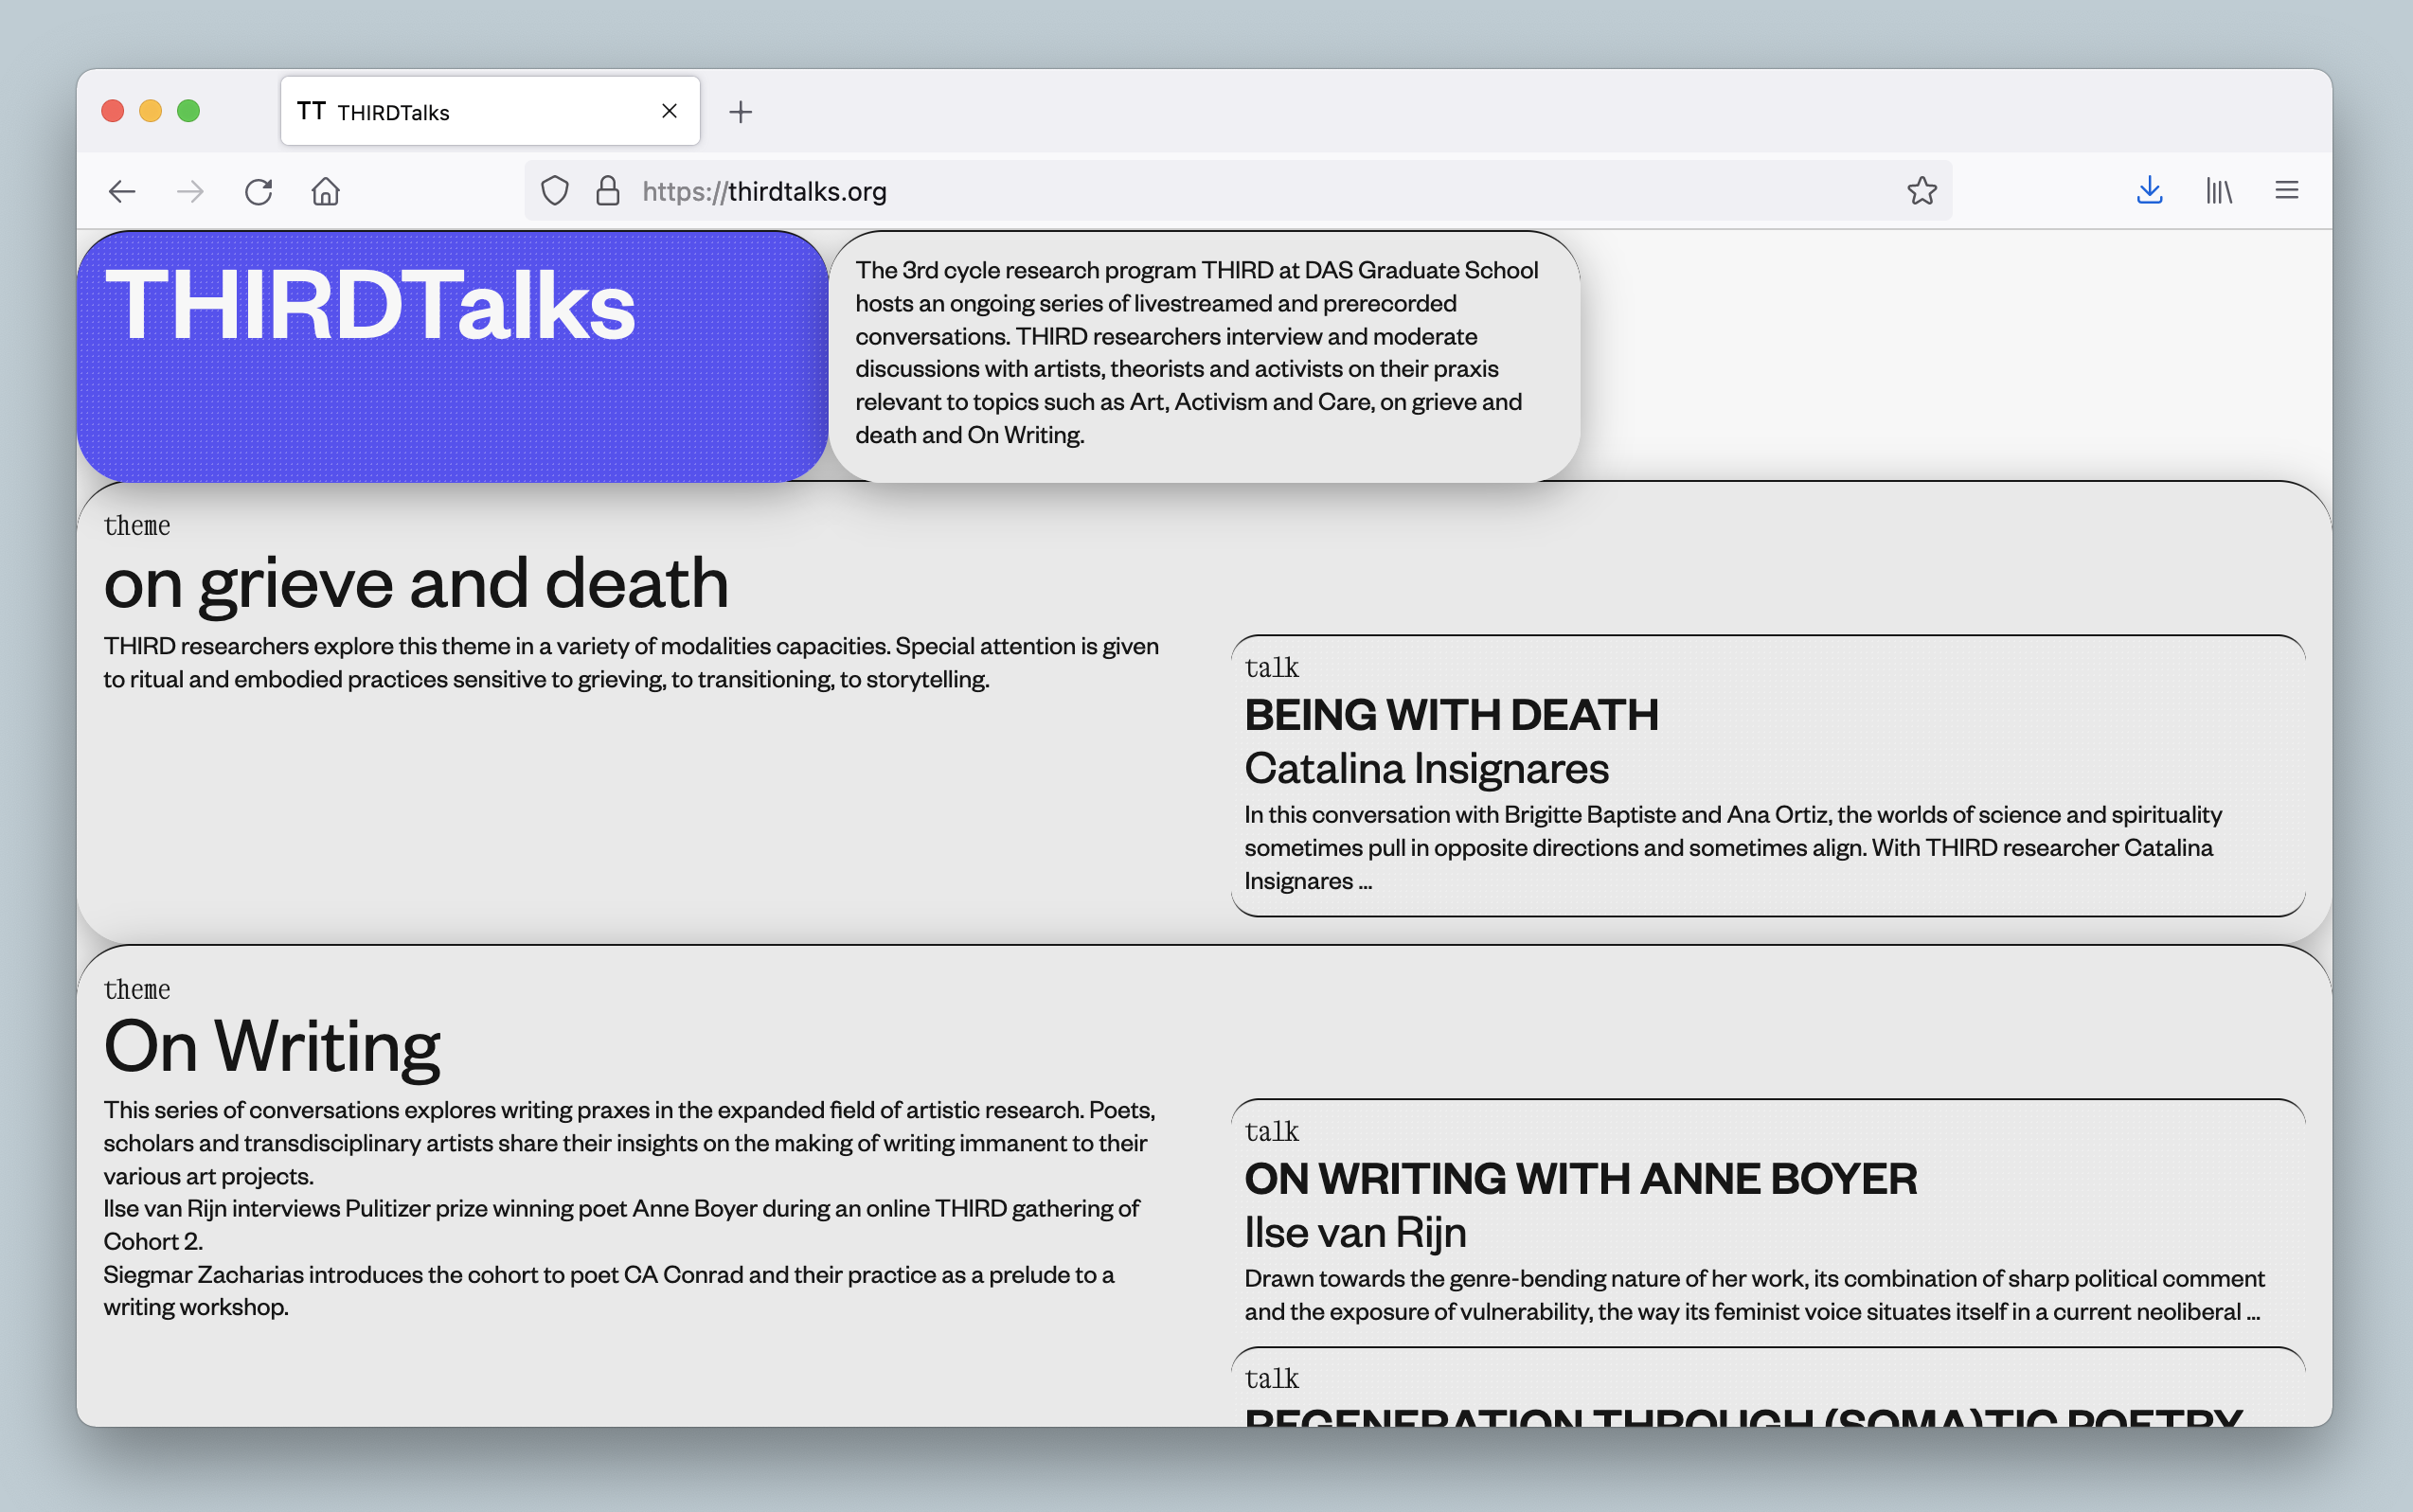Click the THIRDTalks site title banner

370,305
